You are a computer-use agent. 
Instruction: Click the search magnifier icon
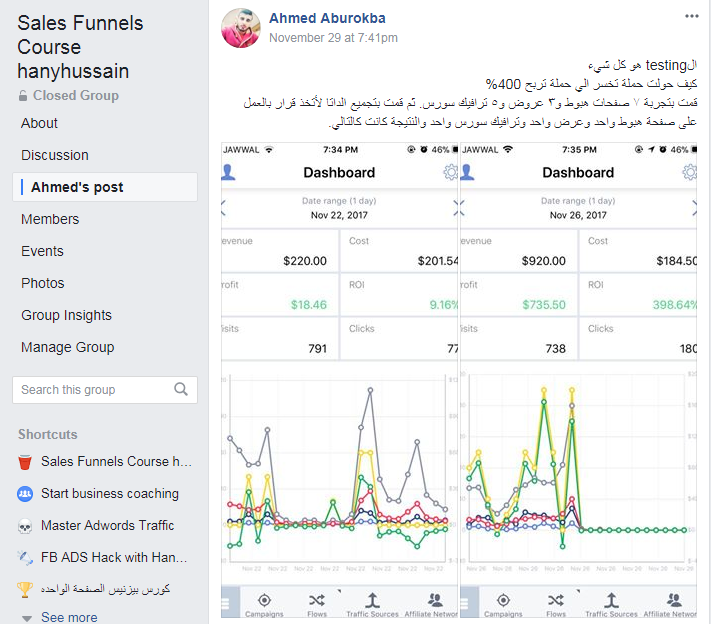[181, 389]
